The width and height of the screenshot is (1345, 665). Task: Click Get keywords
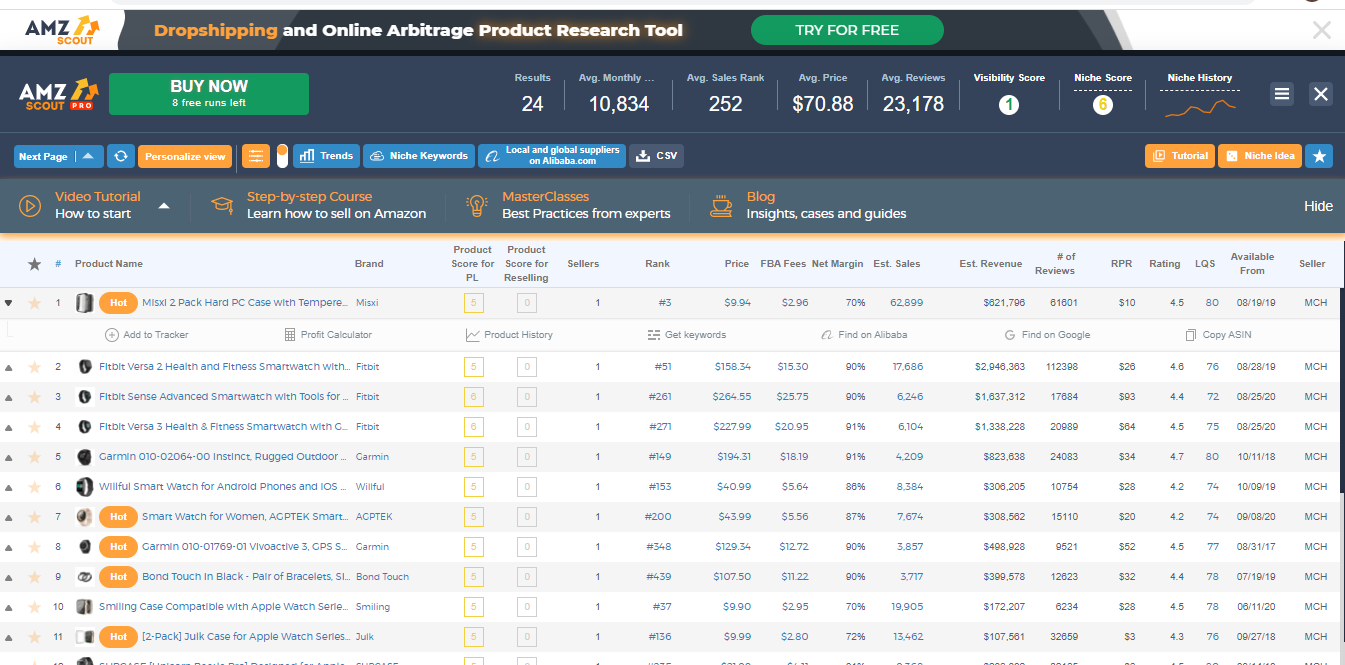687,335
